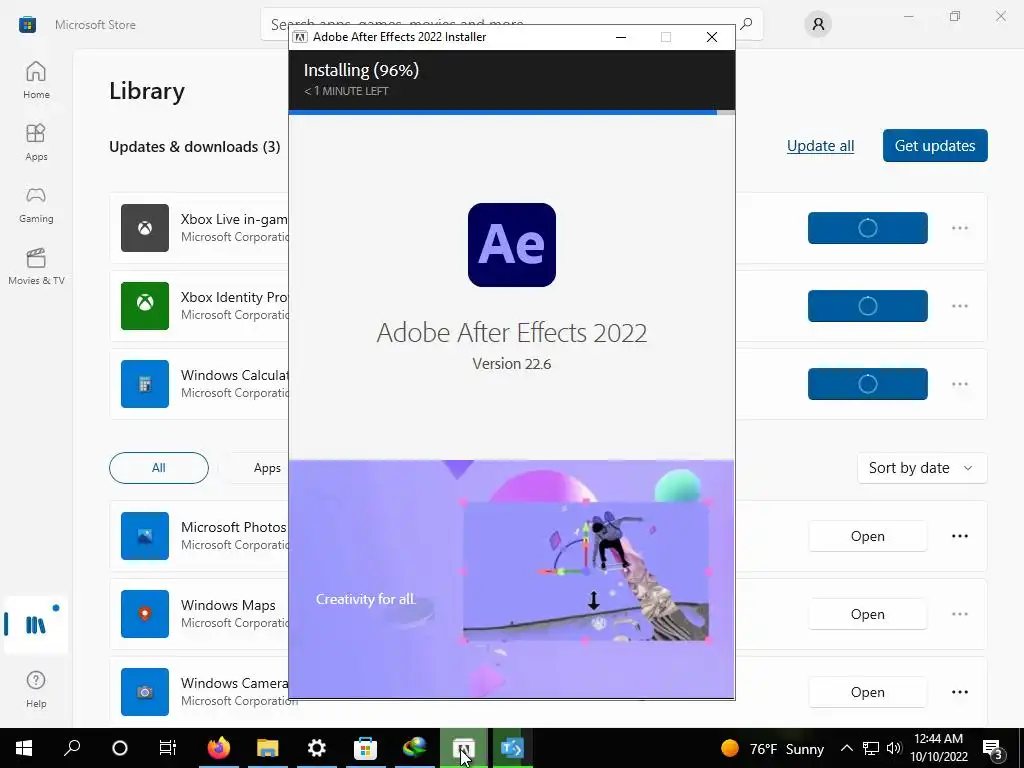Open Windows Camera with Open button
The width and height of the screenshot is (1024, 768).
867,692
